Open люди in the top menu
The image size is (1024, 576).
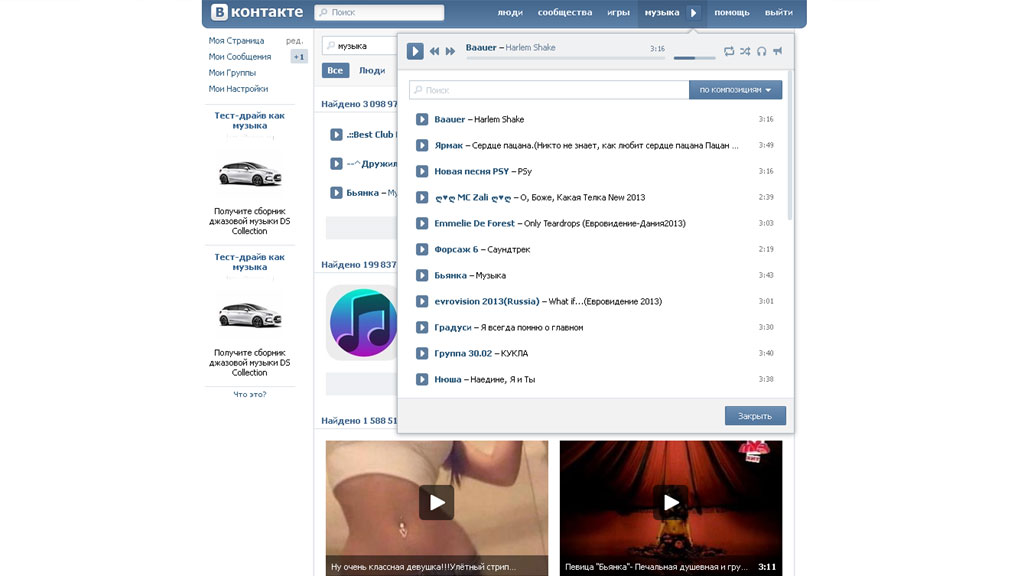(510, 12)
